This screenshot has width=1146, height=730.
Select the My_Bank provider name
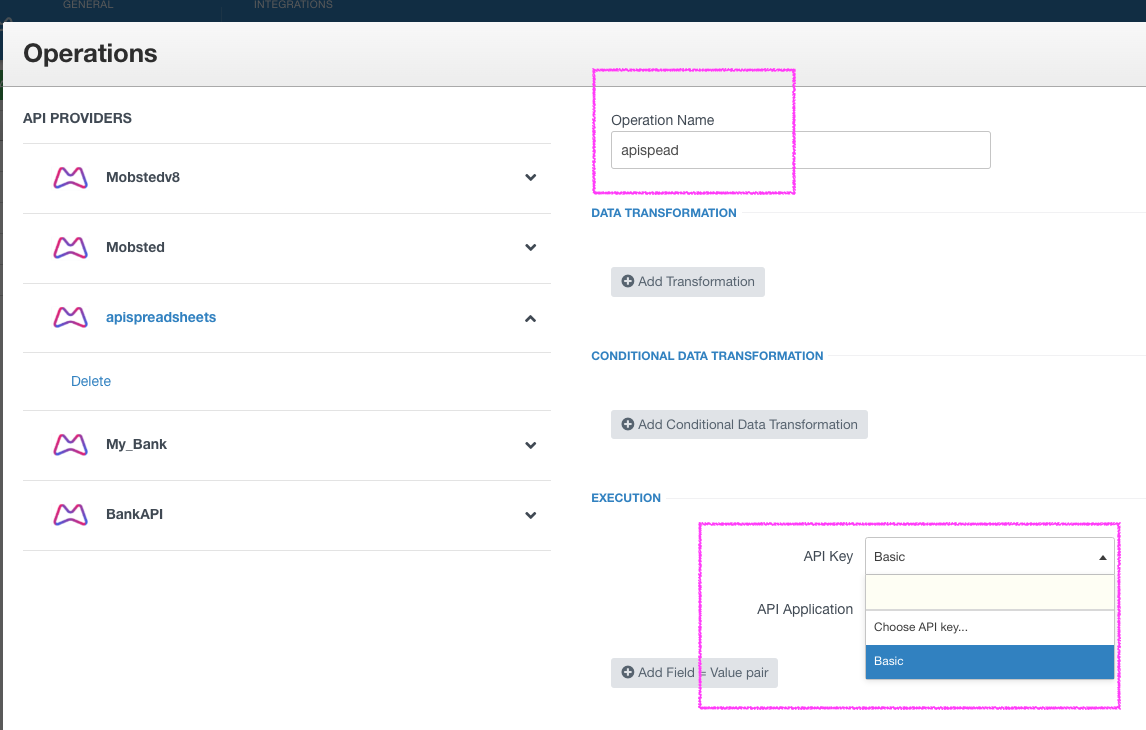pyautogui.click(x=136, y=444)
